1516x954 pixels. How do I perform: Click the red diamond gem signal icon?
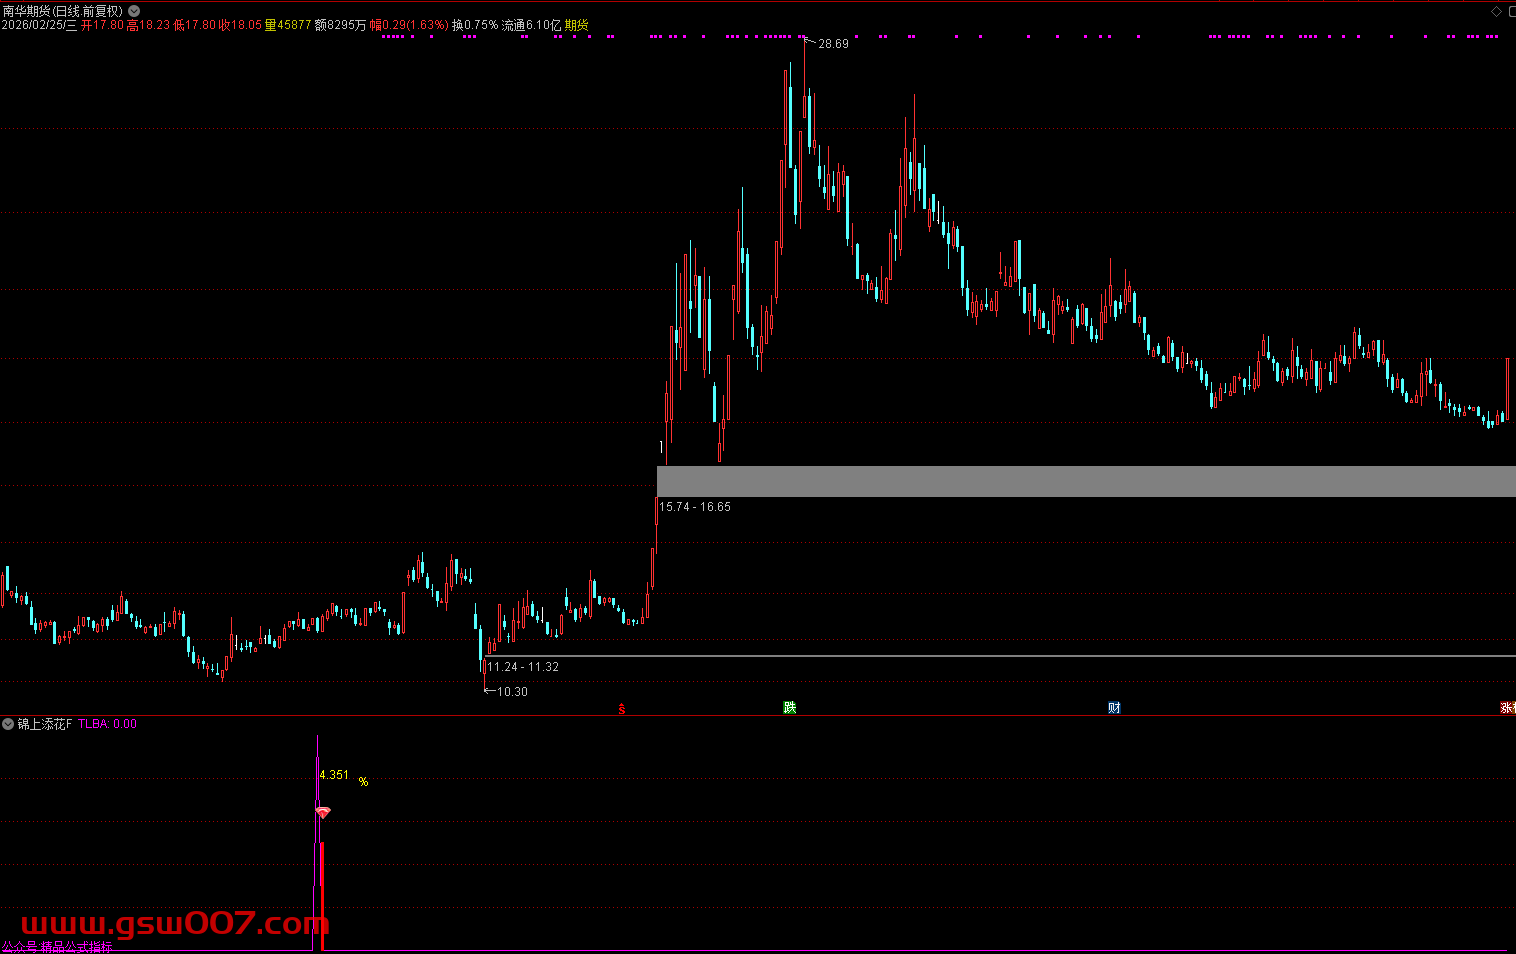point(323,813)
